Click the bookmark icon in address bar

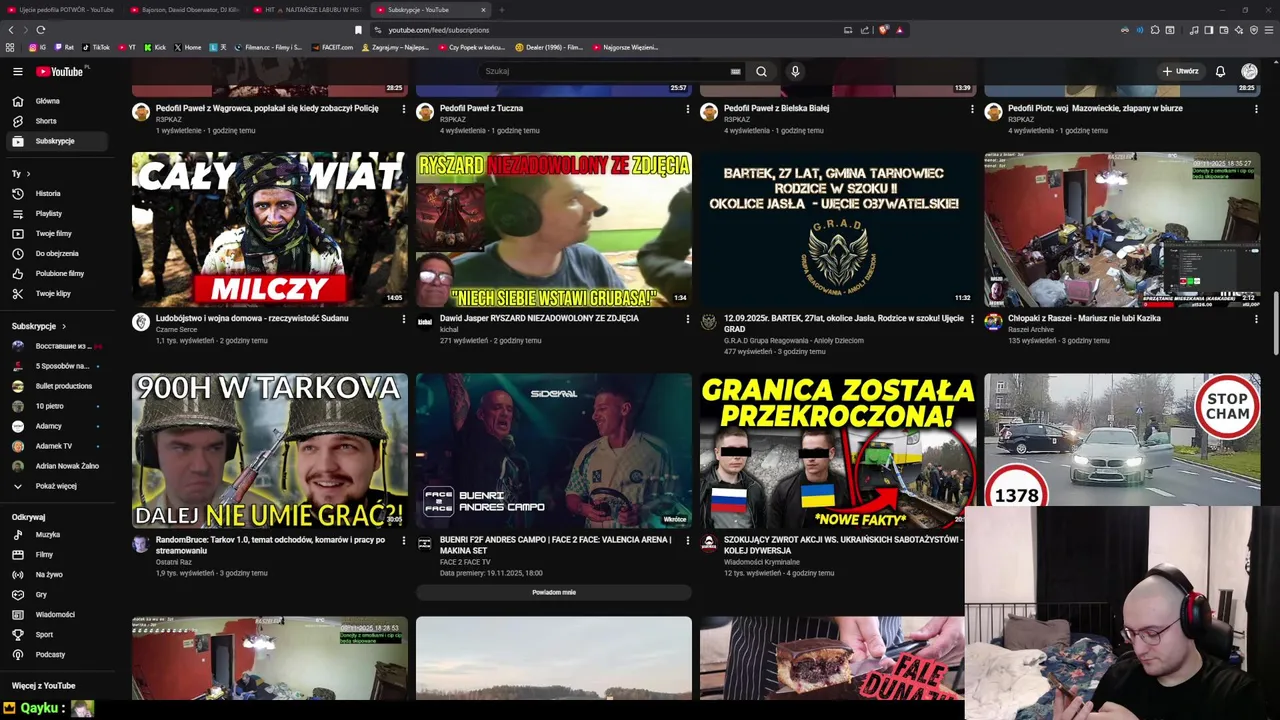(x=358, y=30)
